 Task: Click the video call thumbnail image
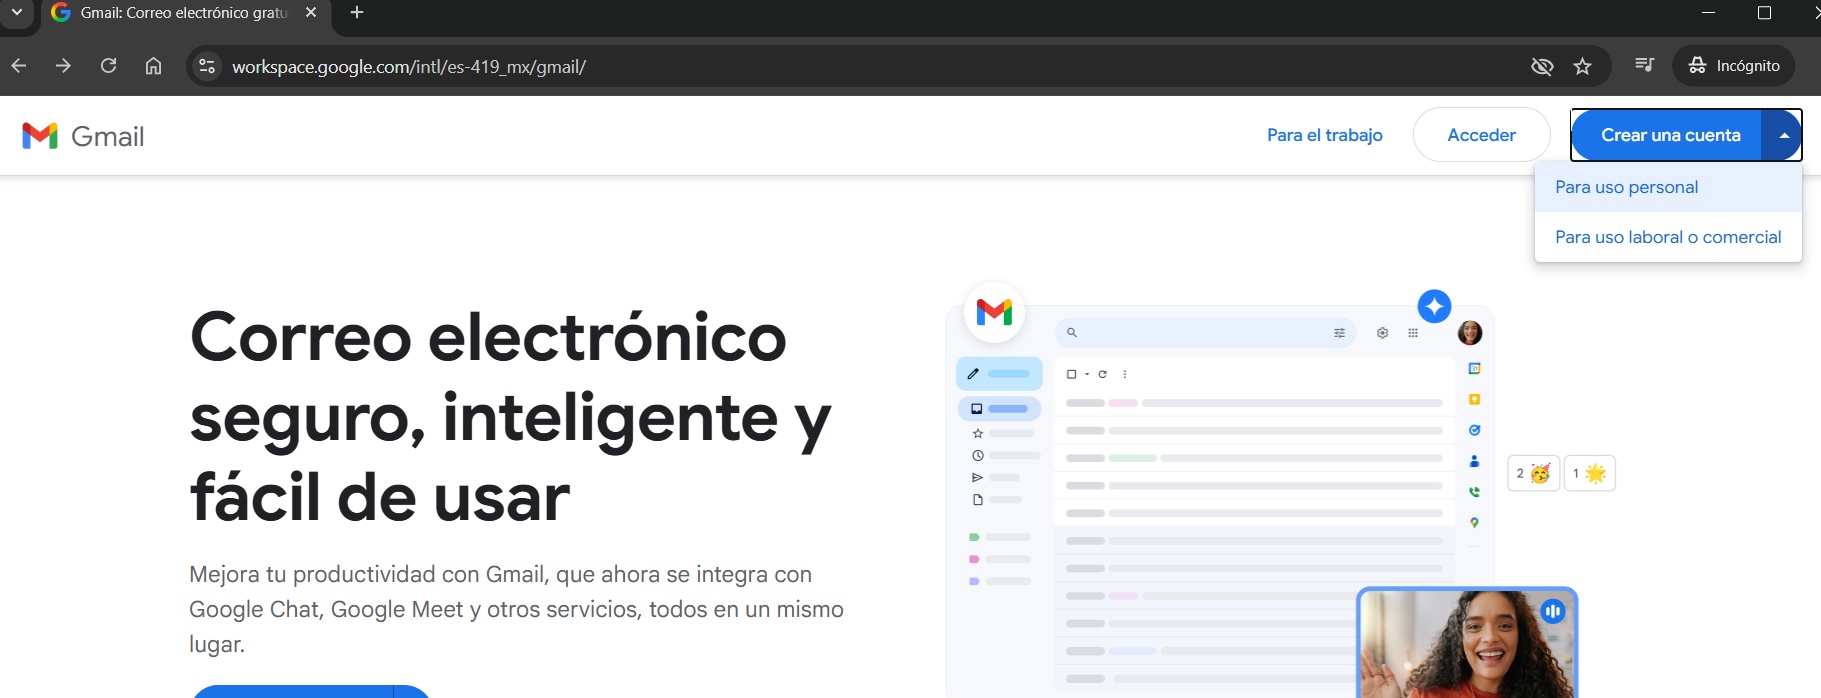[x=1466, y=643]
